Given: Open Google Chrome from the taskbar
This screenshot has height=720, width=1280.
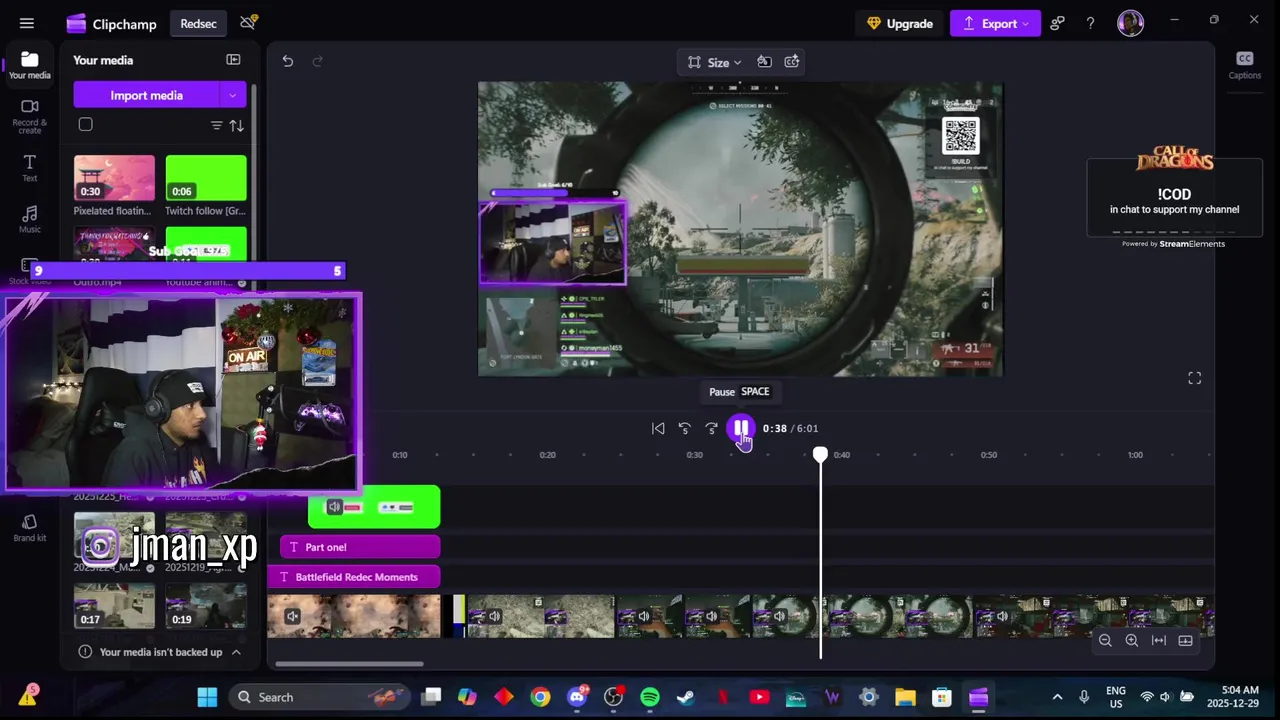Looking at the screenshot, I should click(x=540, y=697).
